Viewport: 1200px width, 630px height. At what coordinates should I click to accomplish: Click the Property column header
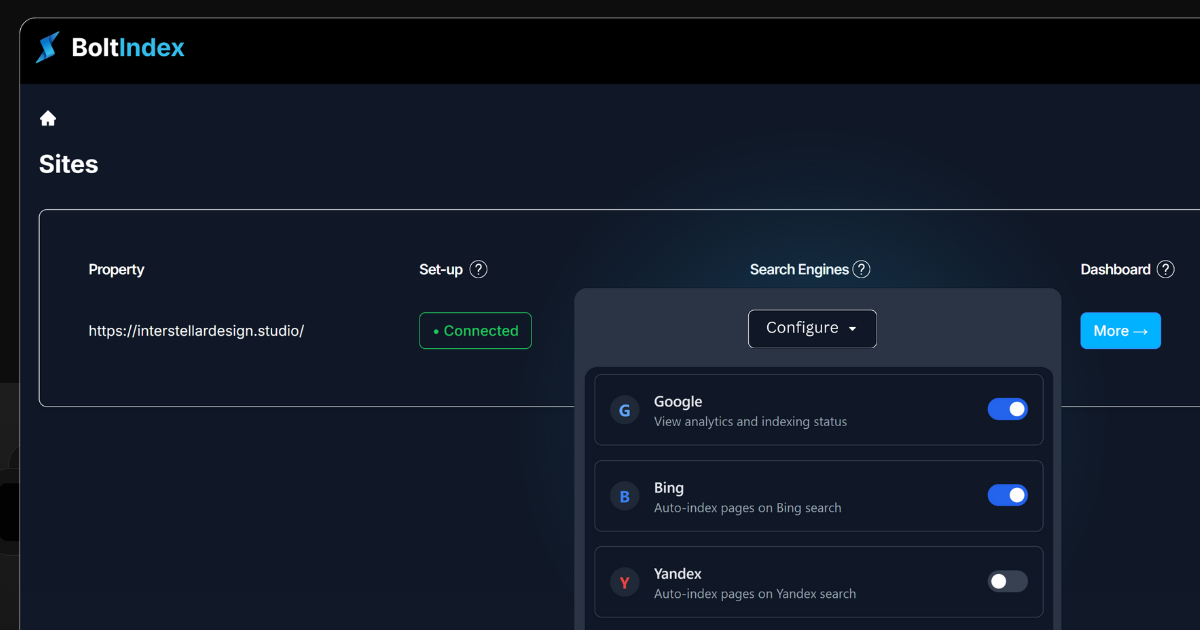116,269
